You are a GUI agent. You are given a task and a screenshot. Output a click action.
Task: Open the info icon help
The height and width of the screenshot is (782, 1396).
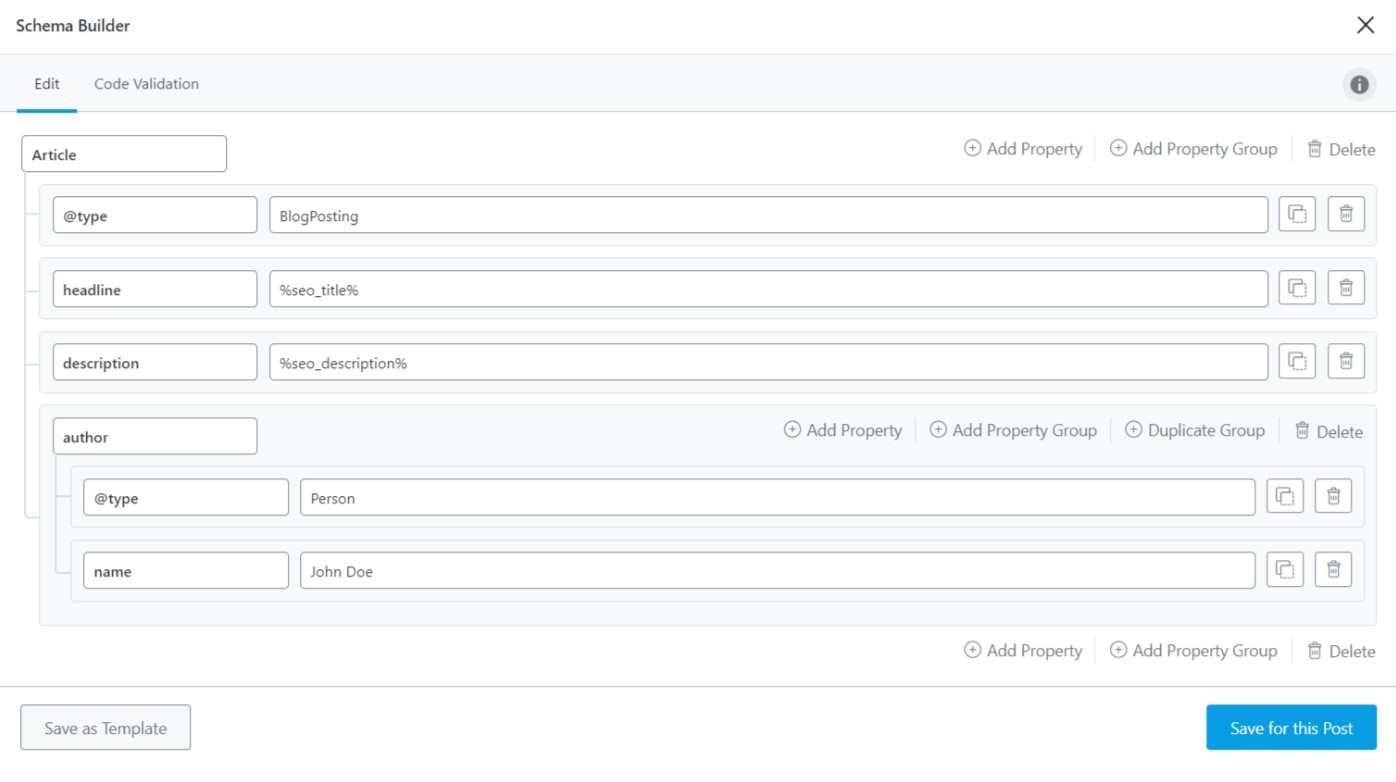[1359, 85]
